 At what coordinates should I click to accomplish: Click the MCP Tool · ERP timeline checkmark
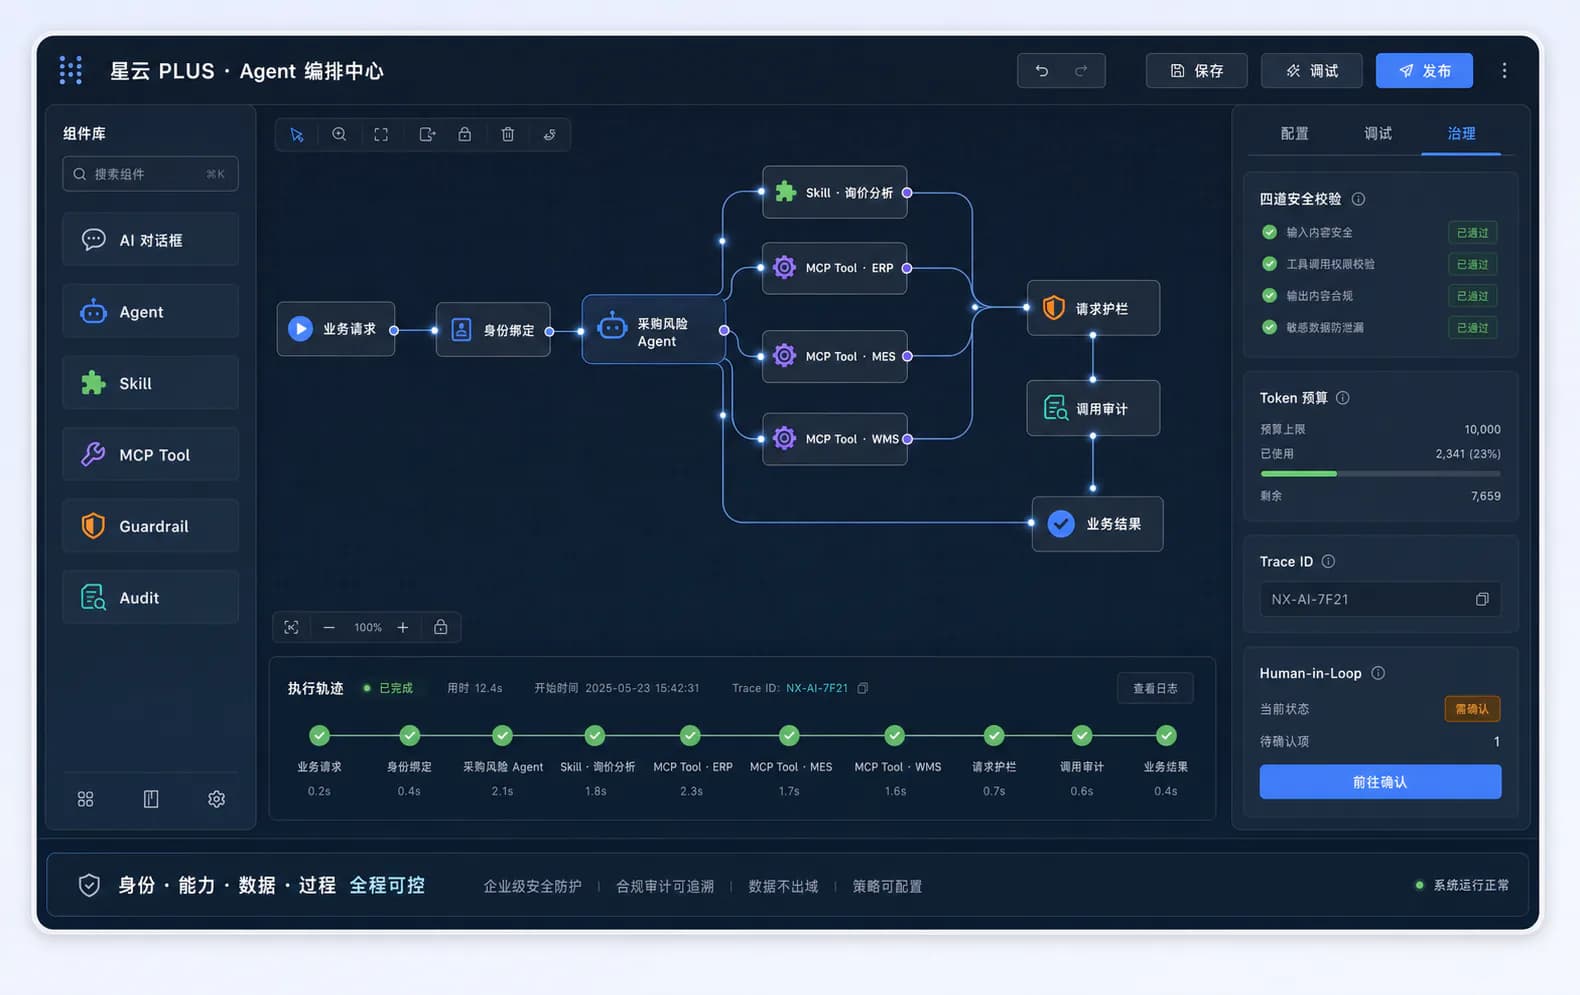(690, 736)
